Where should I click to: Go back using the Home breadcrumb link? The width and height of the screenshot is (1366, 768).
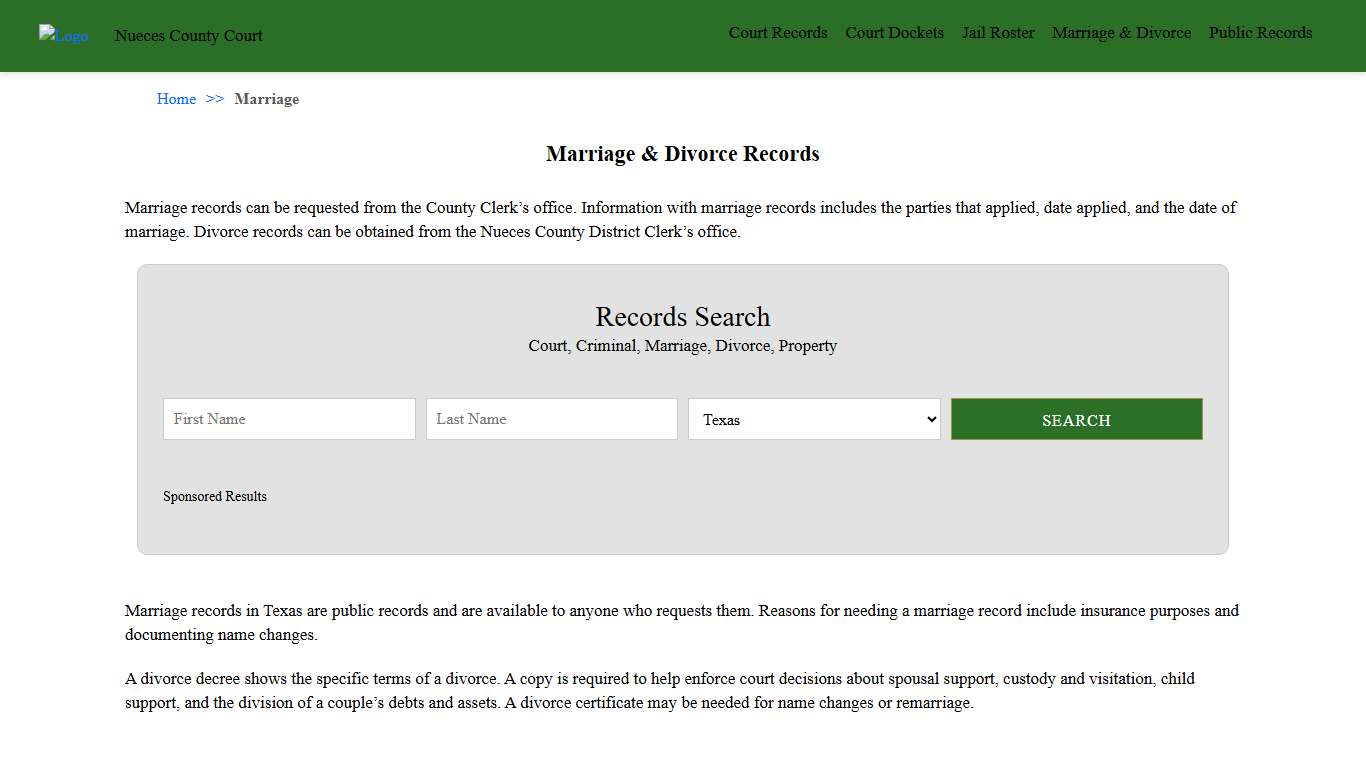click(176, 99)
